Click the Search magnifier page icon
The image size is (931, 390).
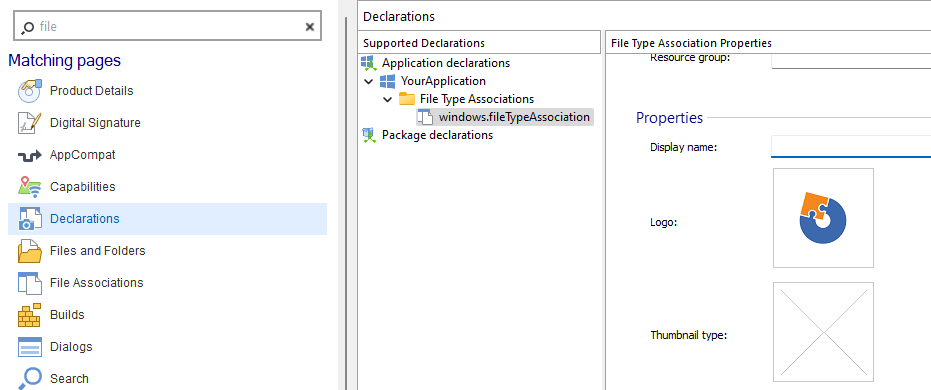(30, 379)
